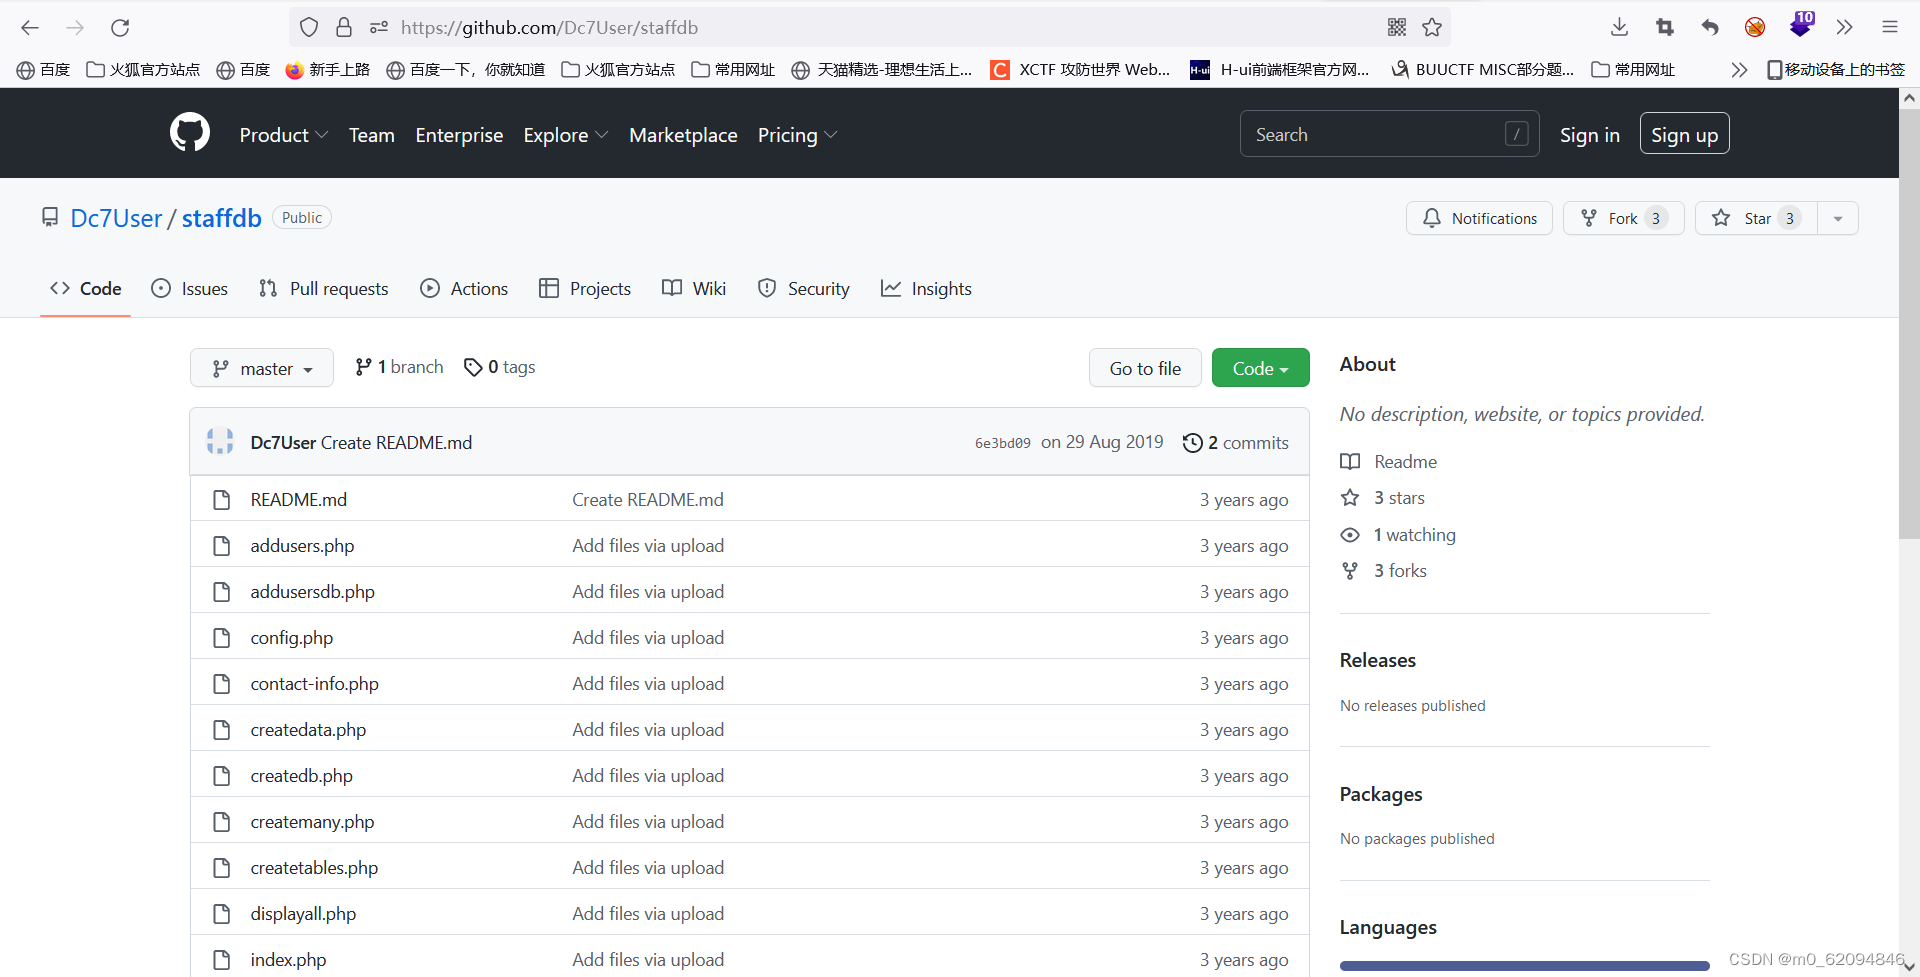
Task: Click the Sign up button
Action: [x=1684, y=134]
